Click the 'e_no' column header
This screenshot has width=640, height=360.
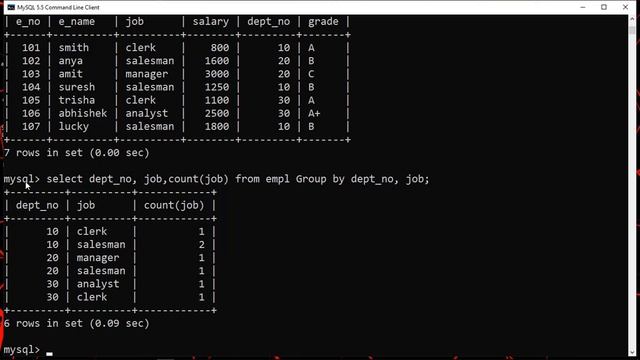28,22
